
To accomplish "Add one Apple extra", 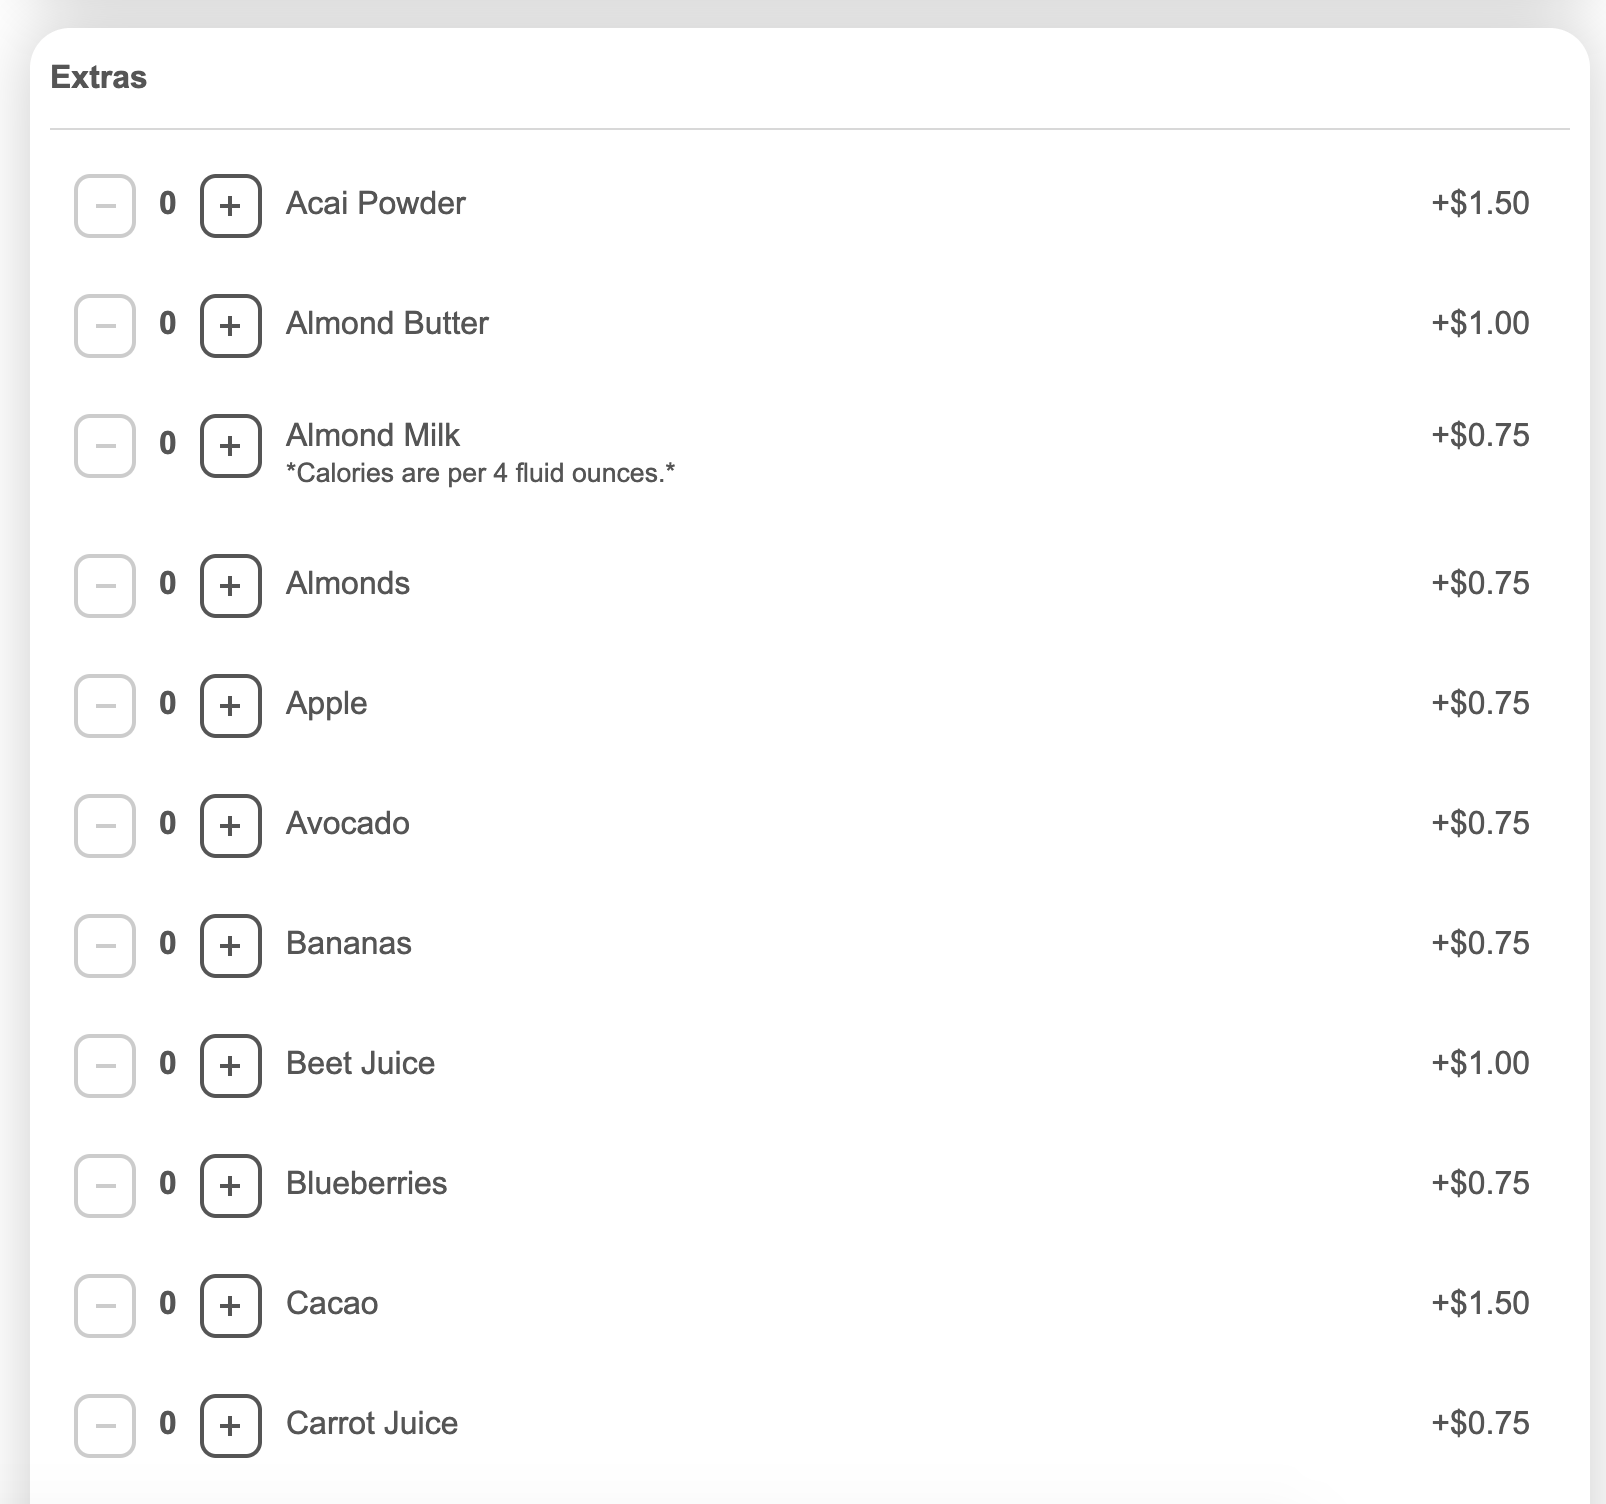I will 231,706.
